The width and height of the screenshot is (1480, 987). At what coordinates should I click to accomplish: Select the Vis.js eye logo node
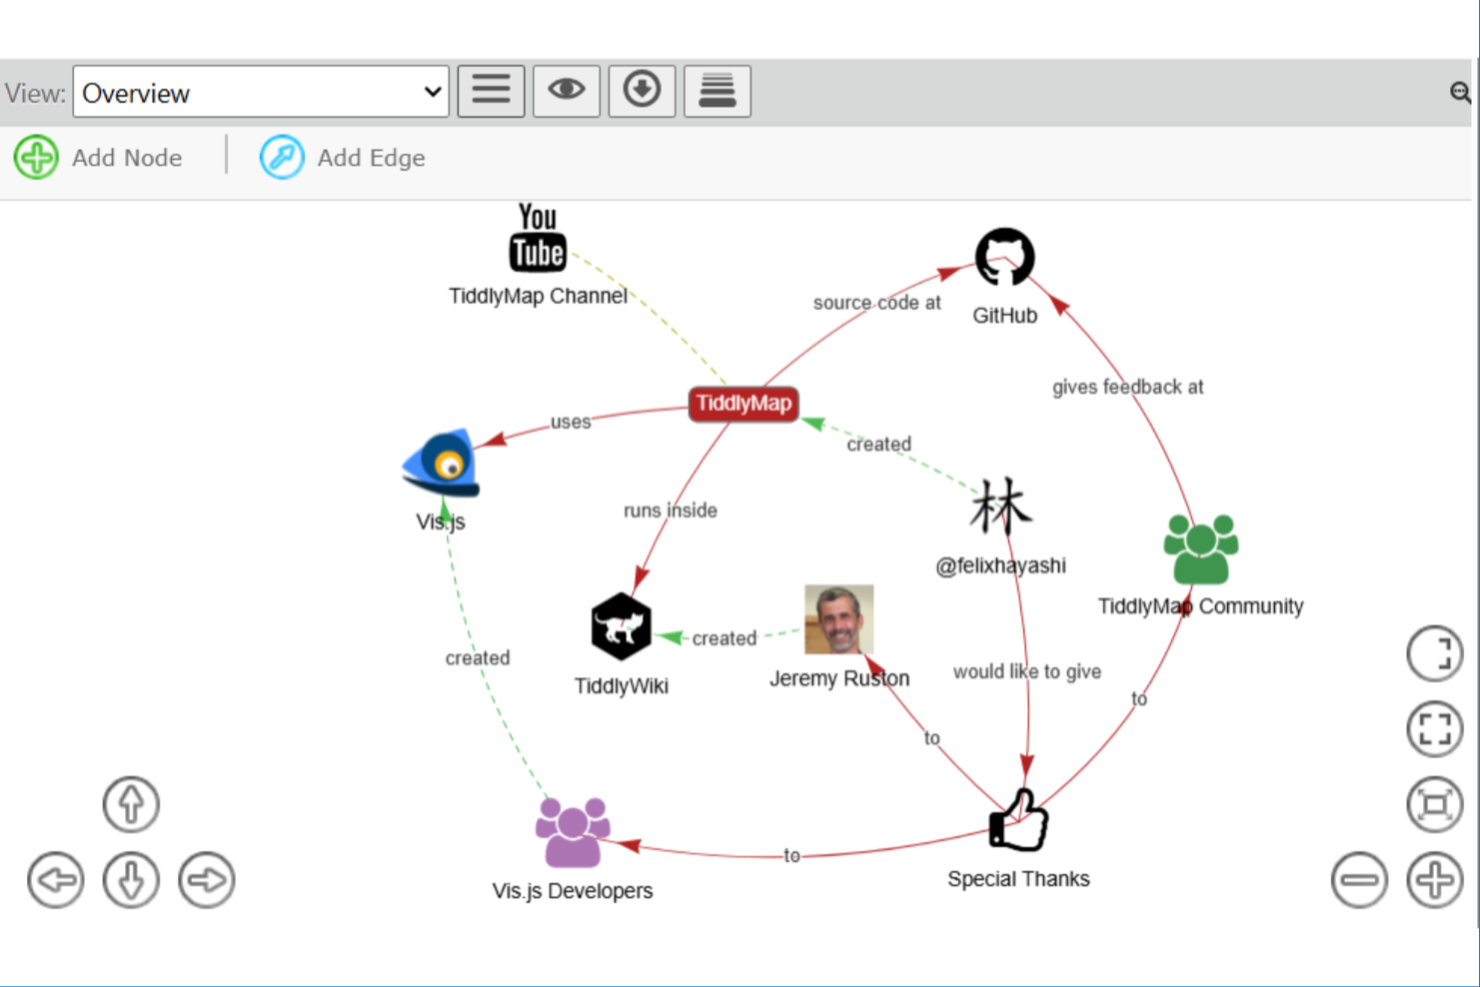click(441, 463)
